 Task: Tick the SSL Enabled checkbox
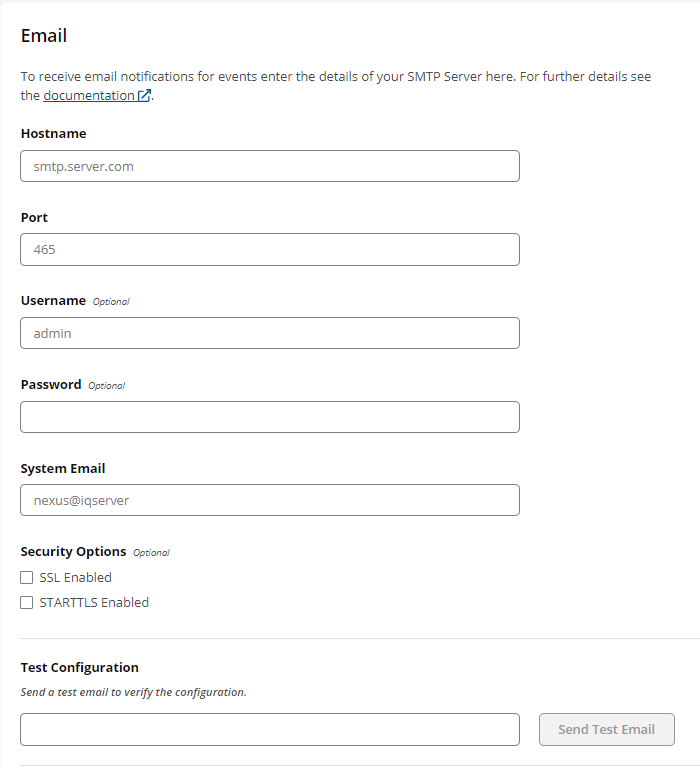(x=26, y=577)
